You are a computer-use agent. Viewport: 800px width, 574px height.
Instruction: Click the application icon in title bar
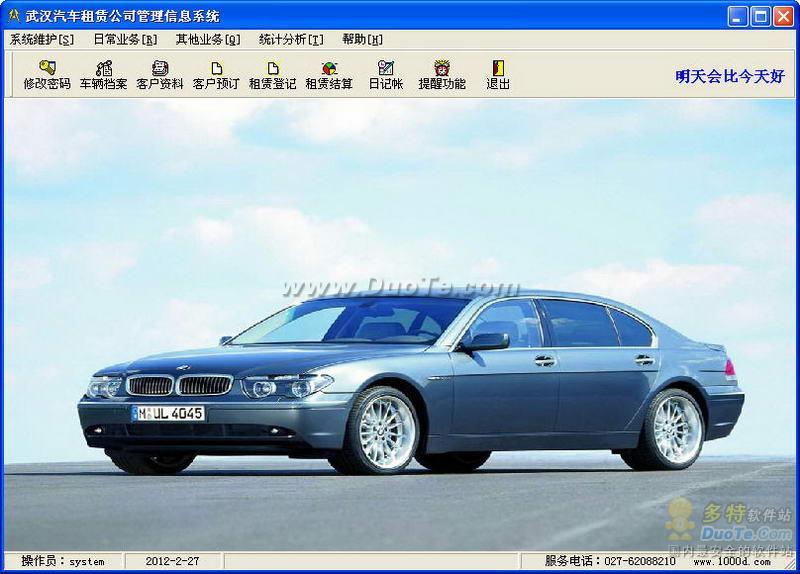(x=14, y=16)
